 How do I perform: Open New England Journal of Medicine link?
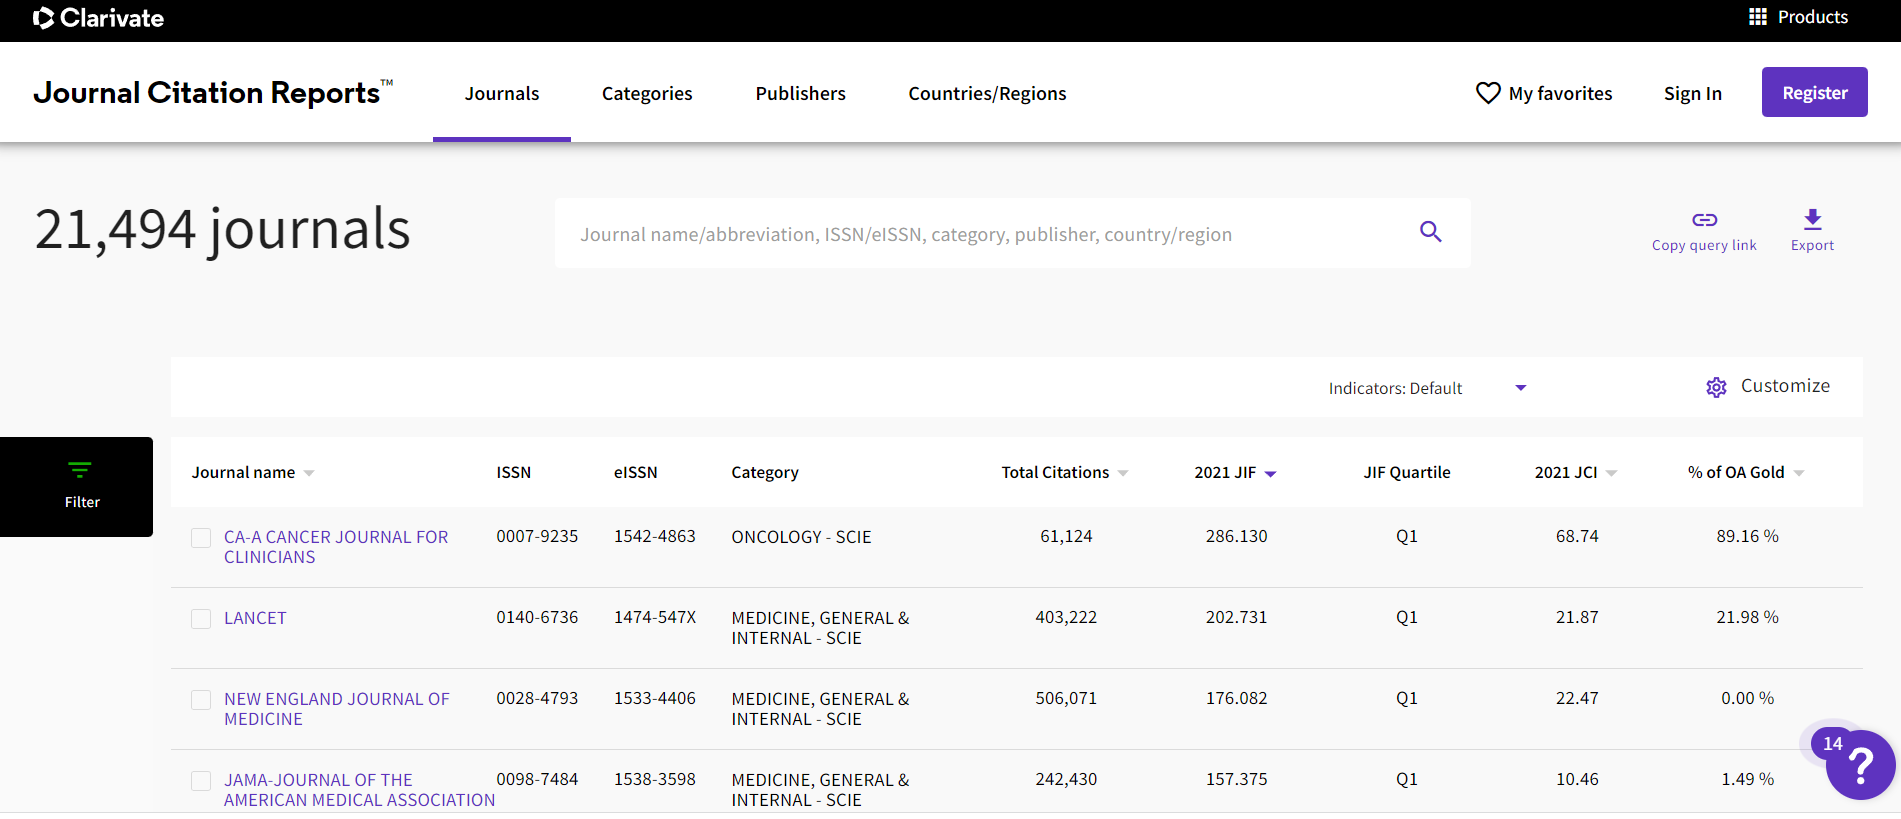point(337,709)
